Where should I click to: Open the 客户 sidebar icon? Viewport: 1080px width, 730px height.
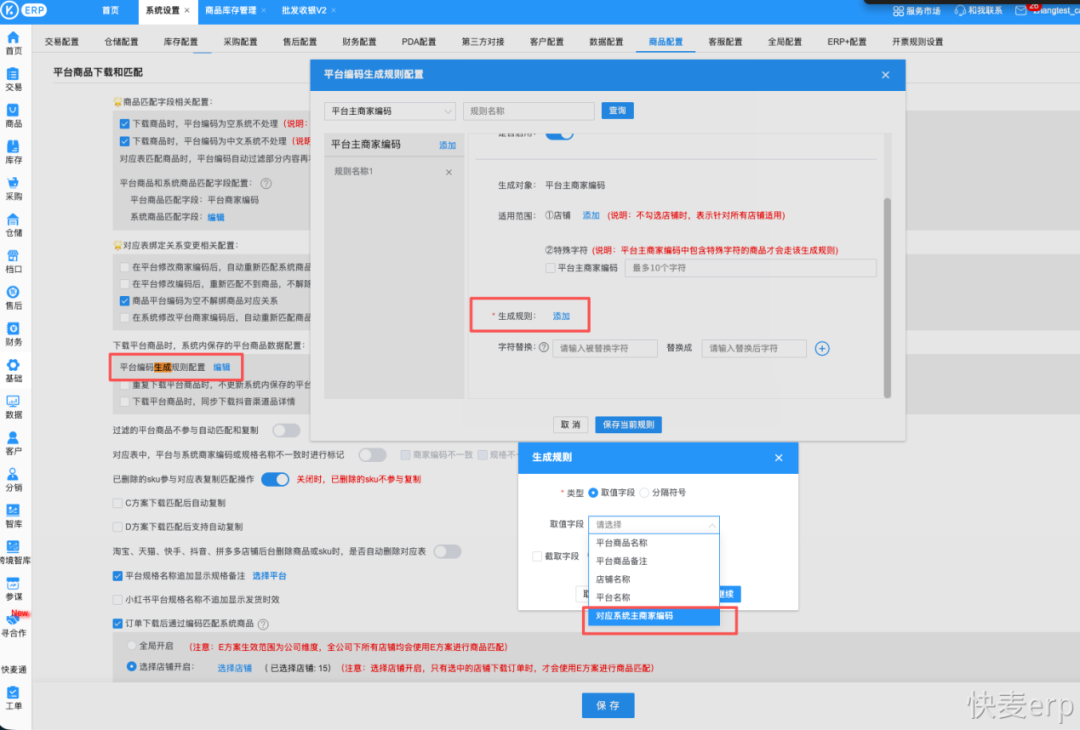(x=13, y=438)
